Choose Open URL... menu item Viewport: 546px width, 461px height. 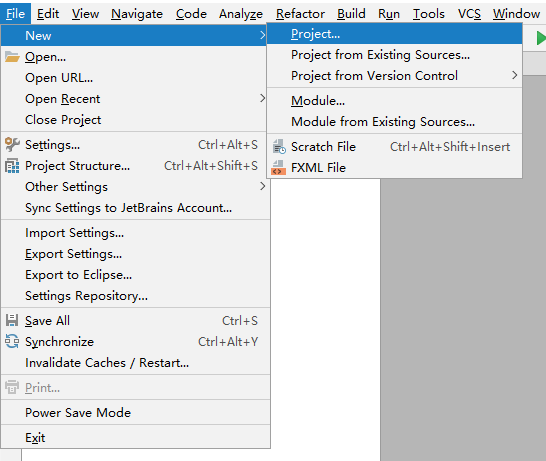(x=135, y=78)
